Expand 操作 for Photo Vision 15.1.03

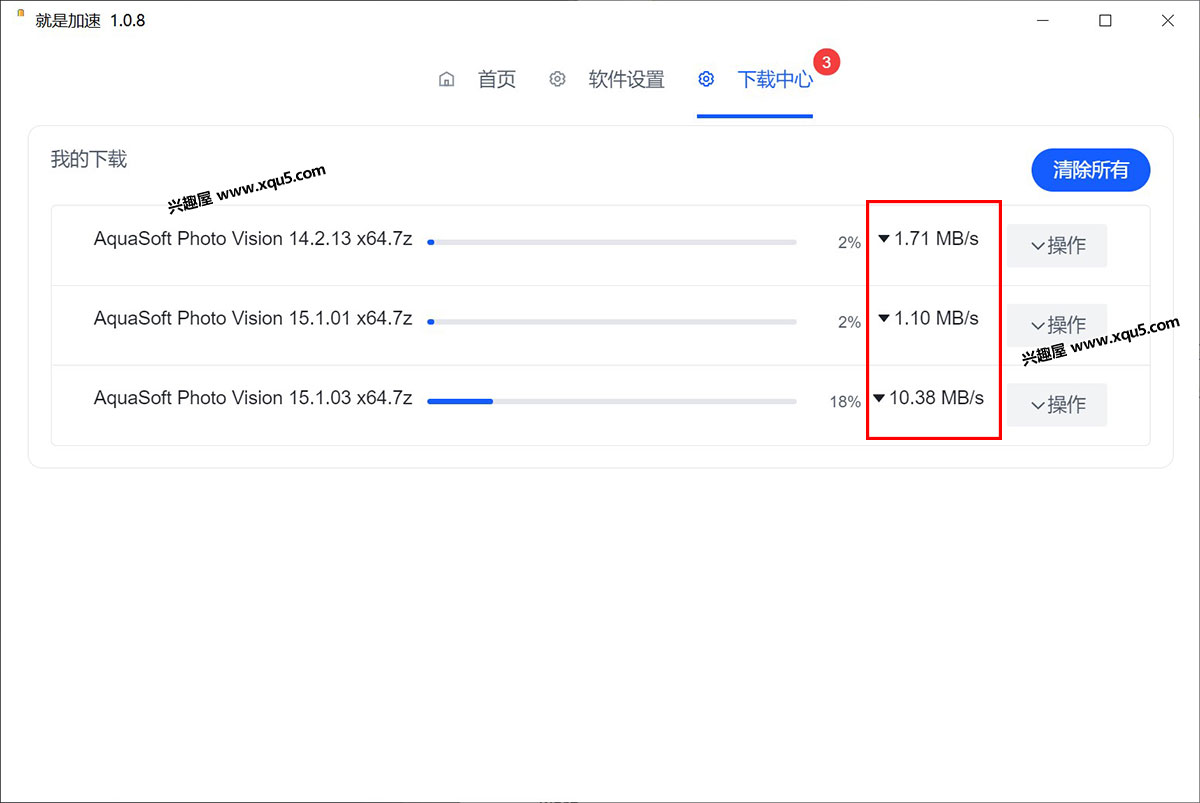pos(1057,404)
